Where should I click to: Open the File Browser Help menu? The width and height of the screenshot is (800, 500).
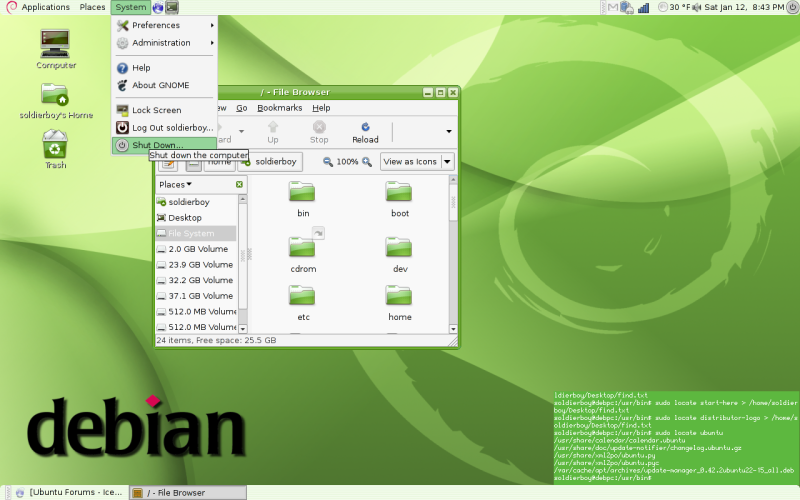point(321,108)
